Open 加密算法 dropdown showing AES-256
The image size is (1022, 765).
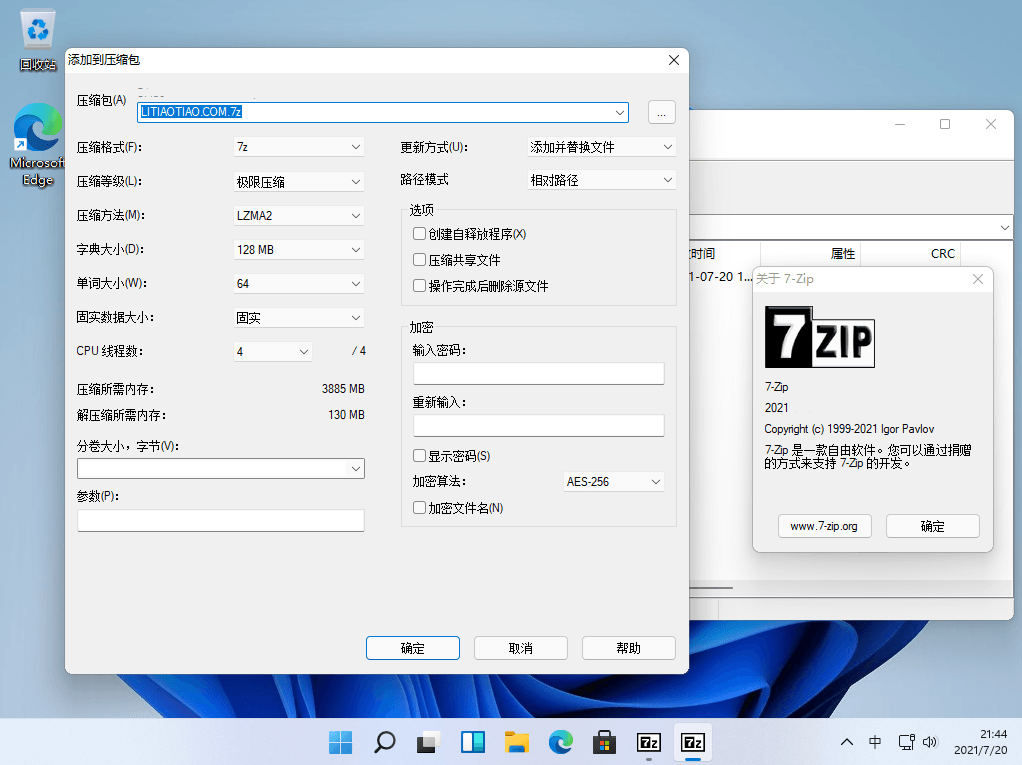pos(614,482)
